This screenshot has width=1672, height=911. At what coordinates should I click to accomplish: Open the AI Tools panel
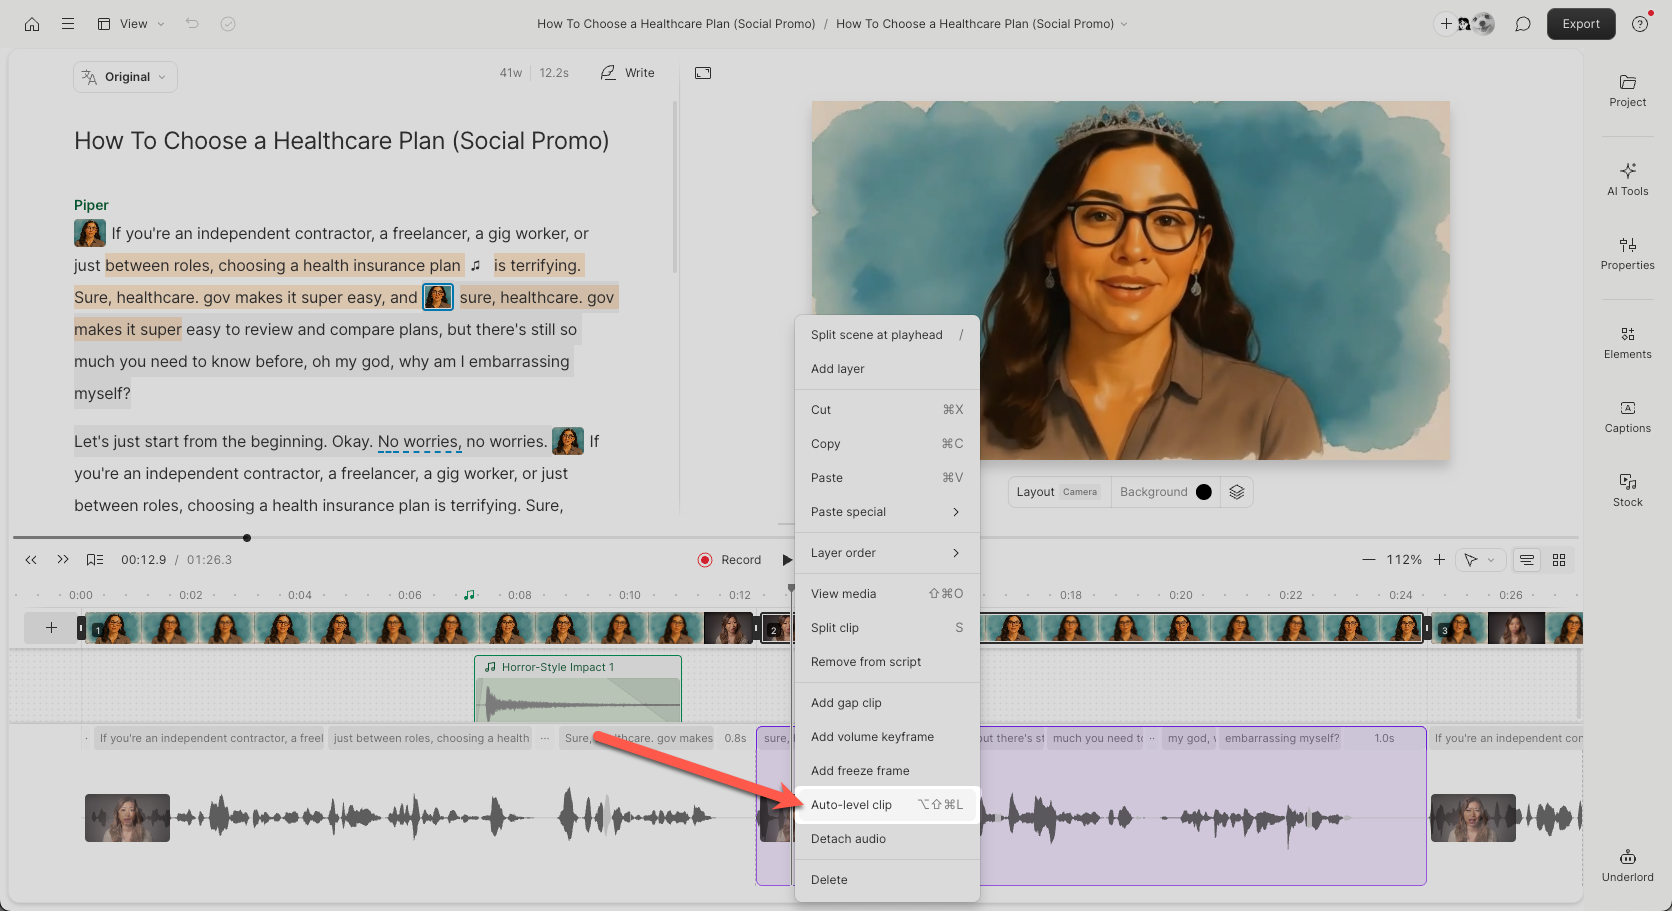point(1627,179)
